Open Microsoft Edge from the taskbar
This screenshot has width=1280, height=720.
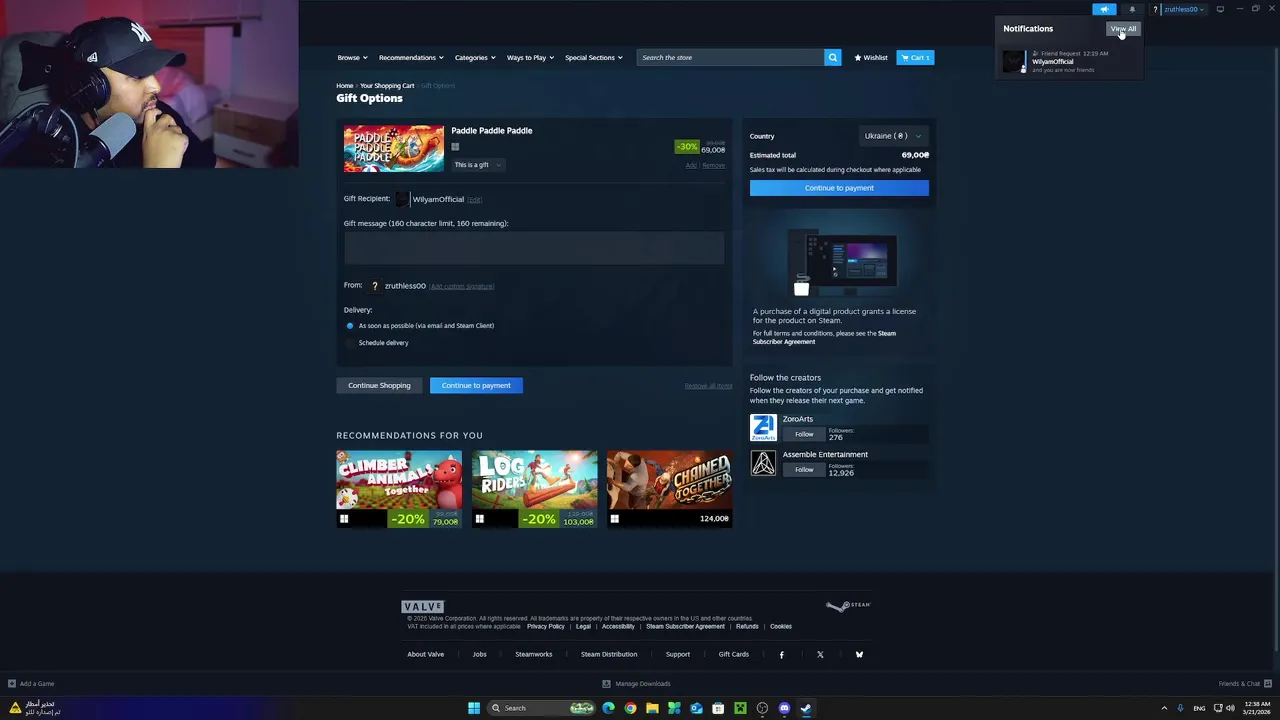pyautogui.click(x=608, y=708)
